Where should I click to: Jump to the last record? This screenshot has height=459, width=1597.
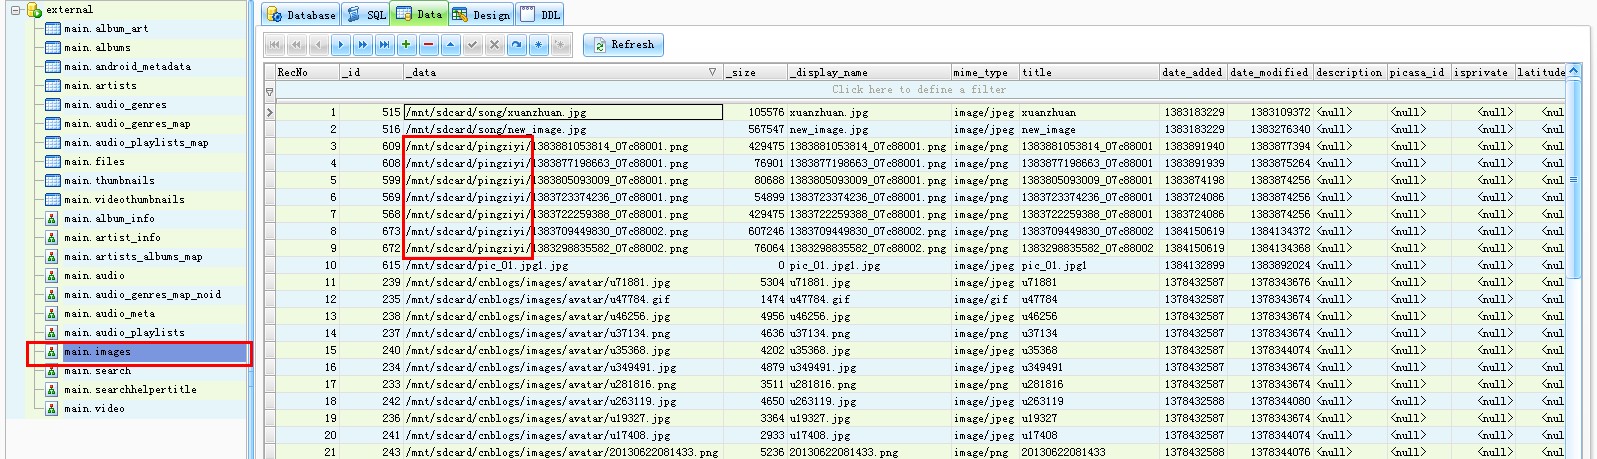(384, 45)
